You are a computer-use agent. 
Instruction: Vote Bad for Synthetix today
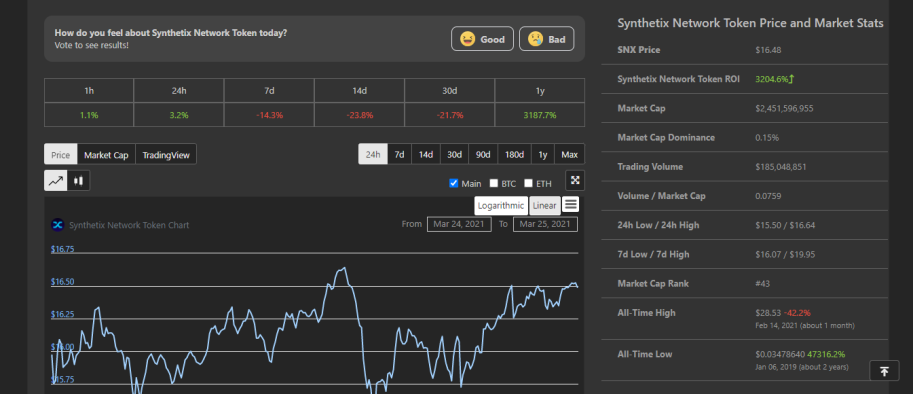[546, 39]
